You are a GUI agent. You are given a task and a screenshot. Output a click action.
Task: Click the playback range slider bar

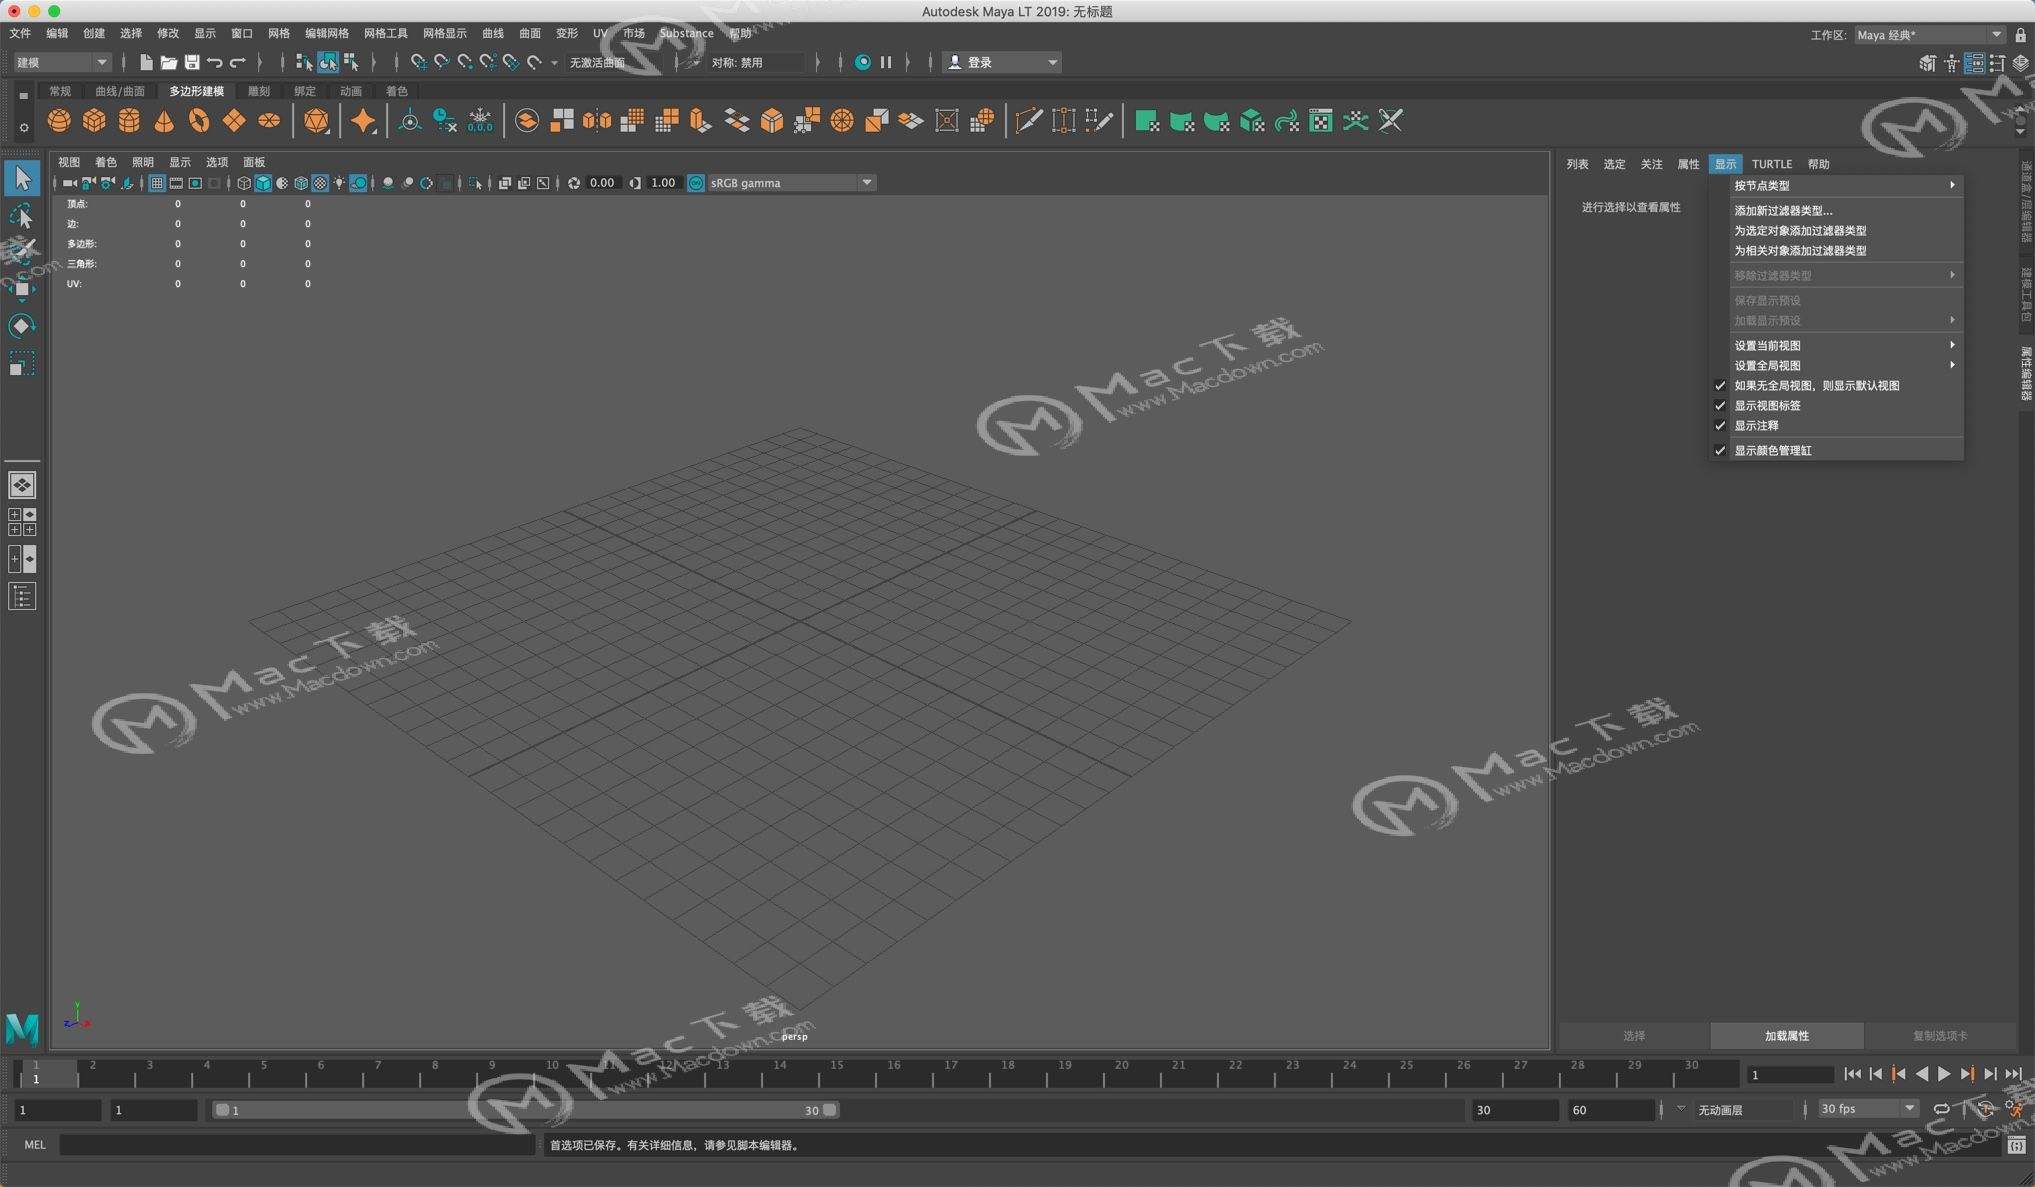pyautogui.click(x=527, y=1110)
